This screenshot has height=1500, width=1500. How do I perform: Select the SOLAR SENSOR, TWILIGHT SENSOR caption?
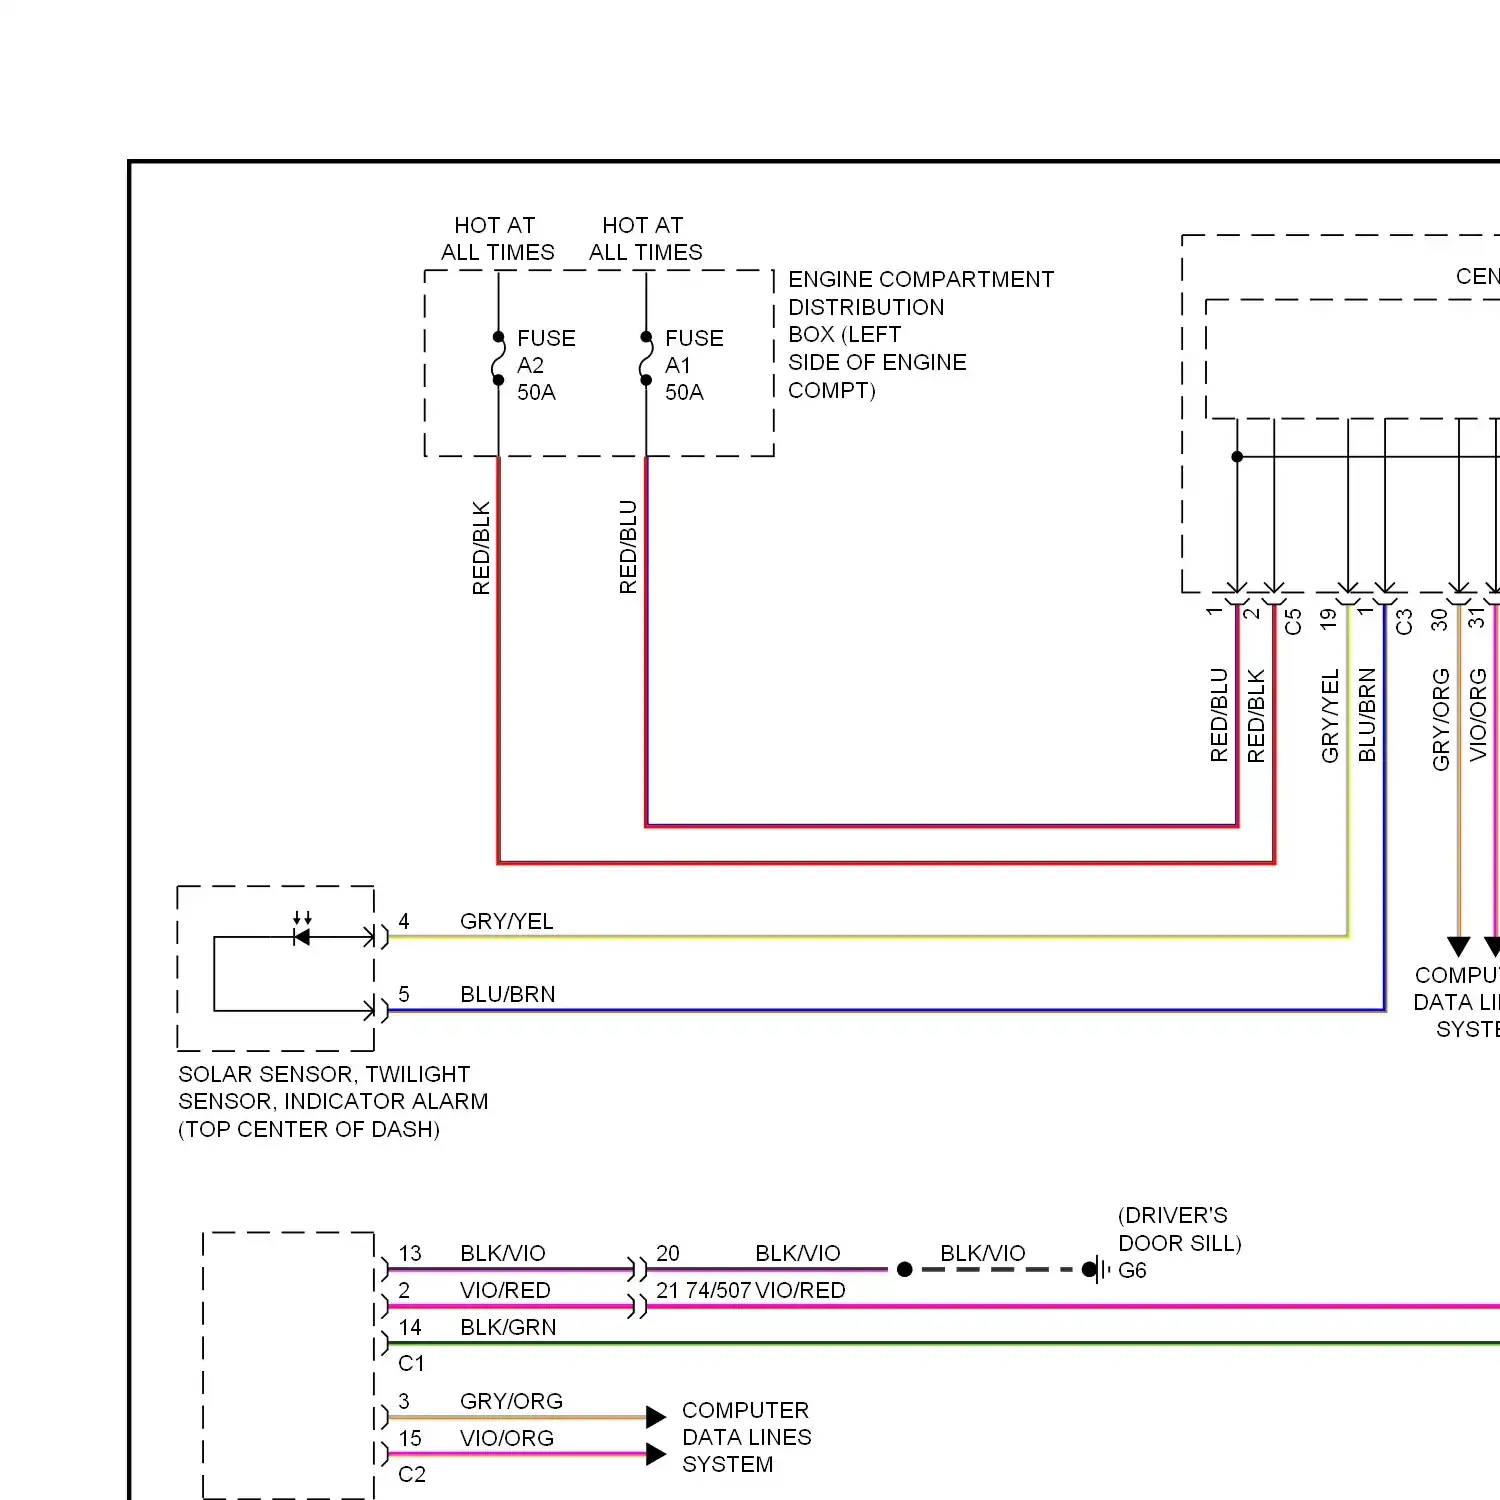click(333, 1101)
